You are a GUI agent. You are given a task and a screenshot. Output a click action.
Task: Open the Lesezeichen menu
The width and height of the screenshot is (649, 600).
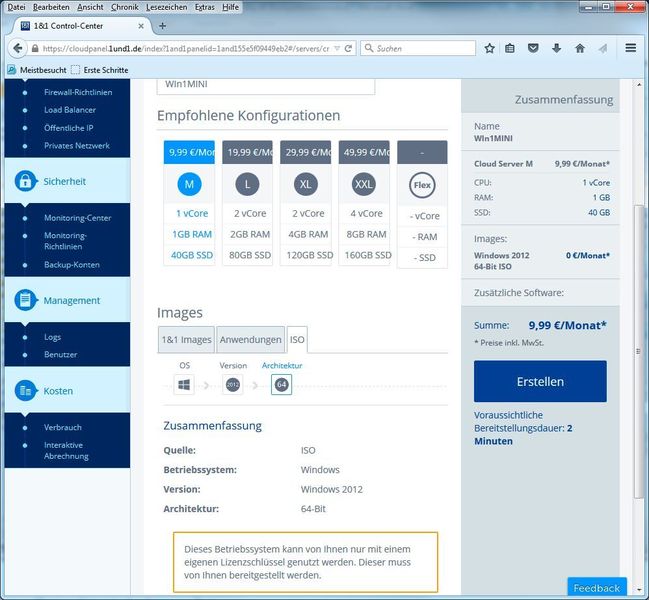(166, 7)
